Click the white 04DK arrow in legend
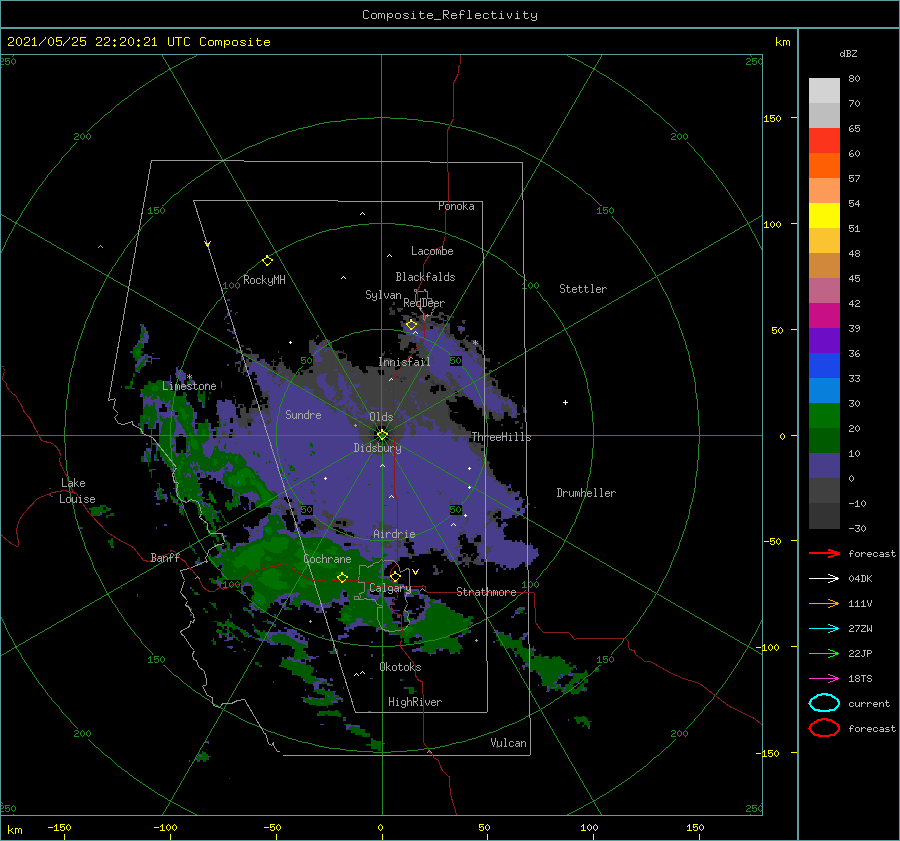This screenshot has width=900, height=841. 824,579
